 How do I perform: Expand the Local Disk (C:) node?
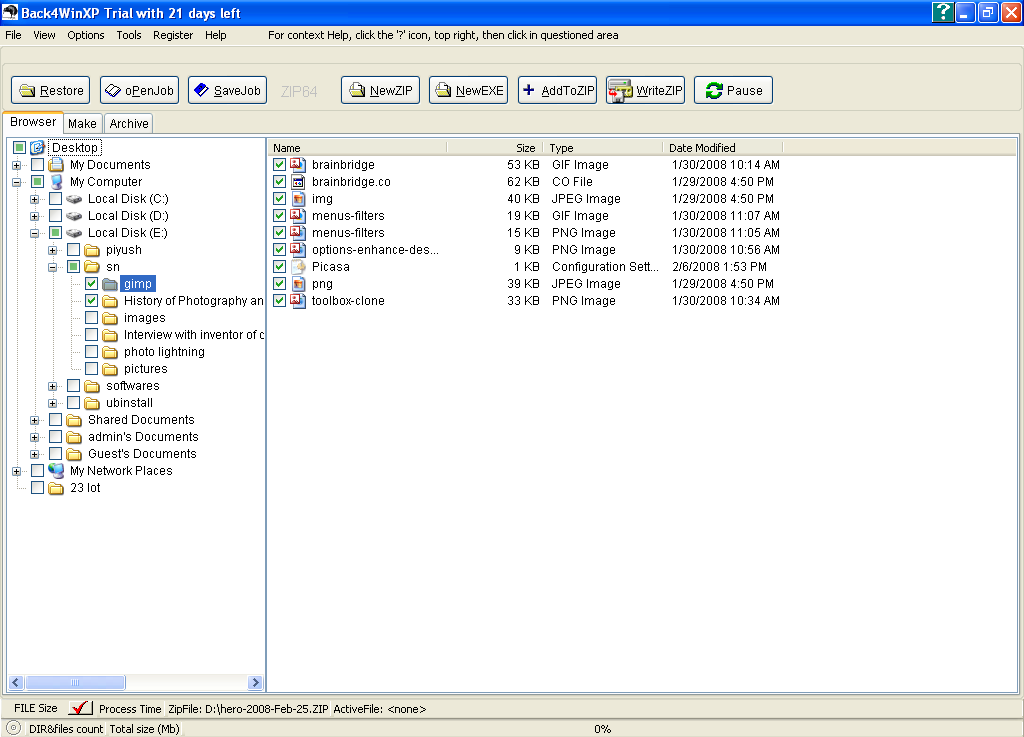[35, 199]
